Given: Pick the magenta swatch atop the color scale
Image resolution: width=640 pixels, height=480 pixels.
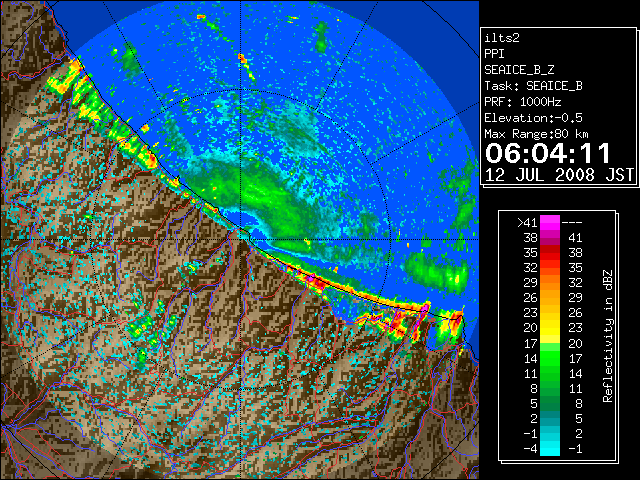Looking at the screenshot, I should click(x=550, y=223).
